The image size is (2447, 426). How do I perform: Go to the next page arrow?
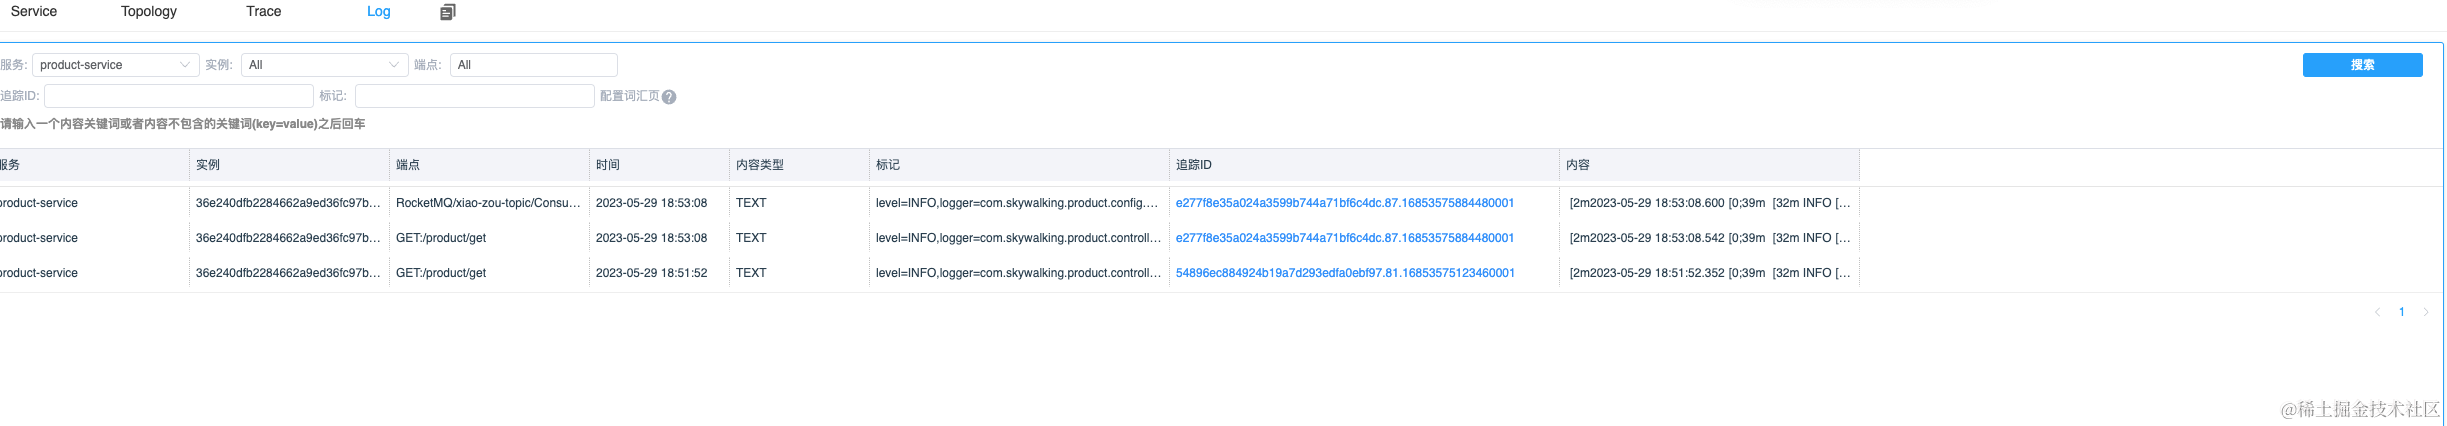click(x=2425, y=312)
